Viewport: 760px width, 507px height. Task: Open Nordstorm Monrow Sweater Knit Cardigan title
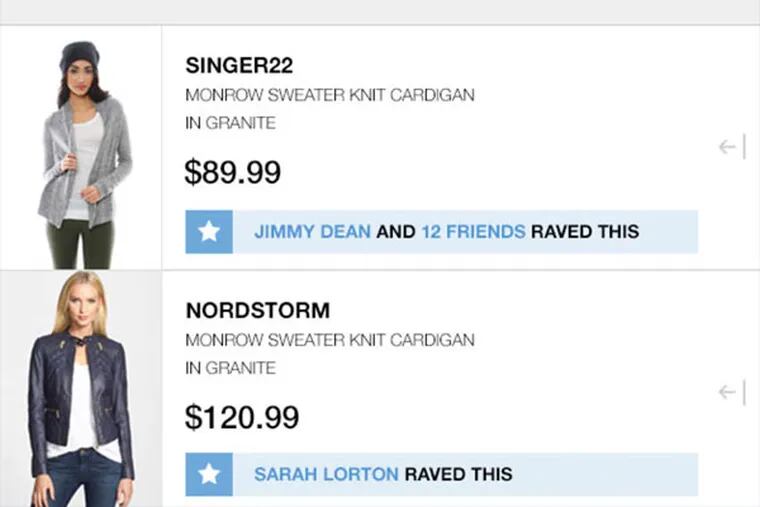330,340
